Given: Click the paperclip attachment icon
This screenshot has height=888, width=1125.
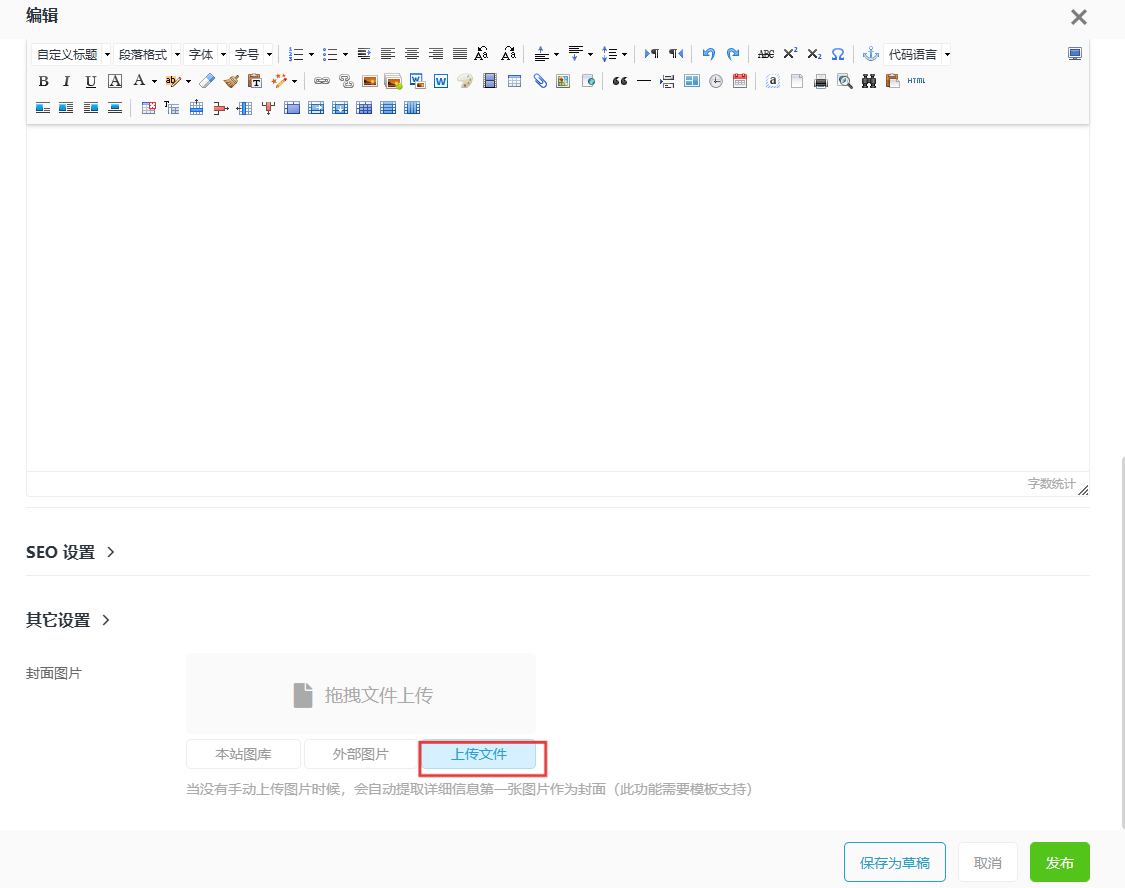Looking at the screenshot, I should coord(540,81).
